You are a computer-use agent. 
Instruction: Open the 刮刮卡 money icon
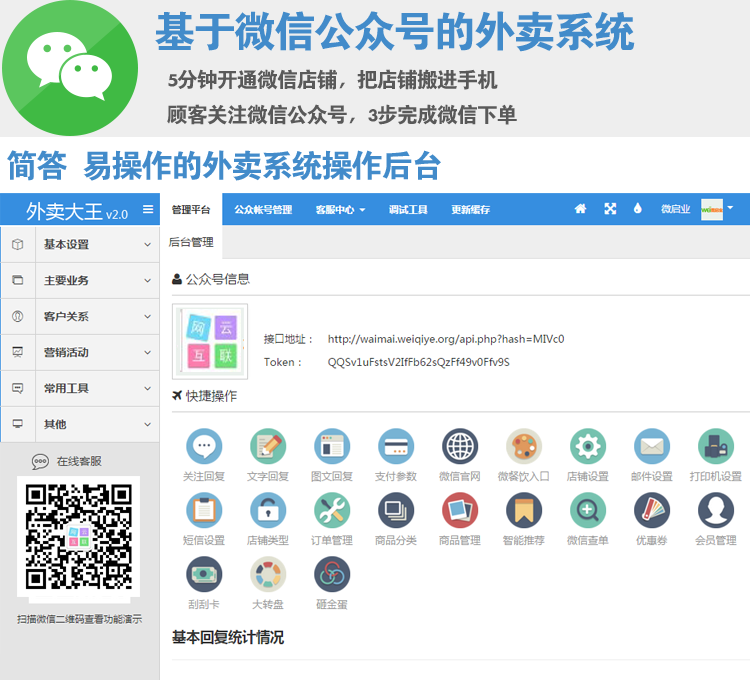point(204,574)
